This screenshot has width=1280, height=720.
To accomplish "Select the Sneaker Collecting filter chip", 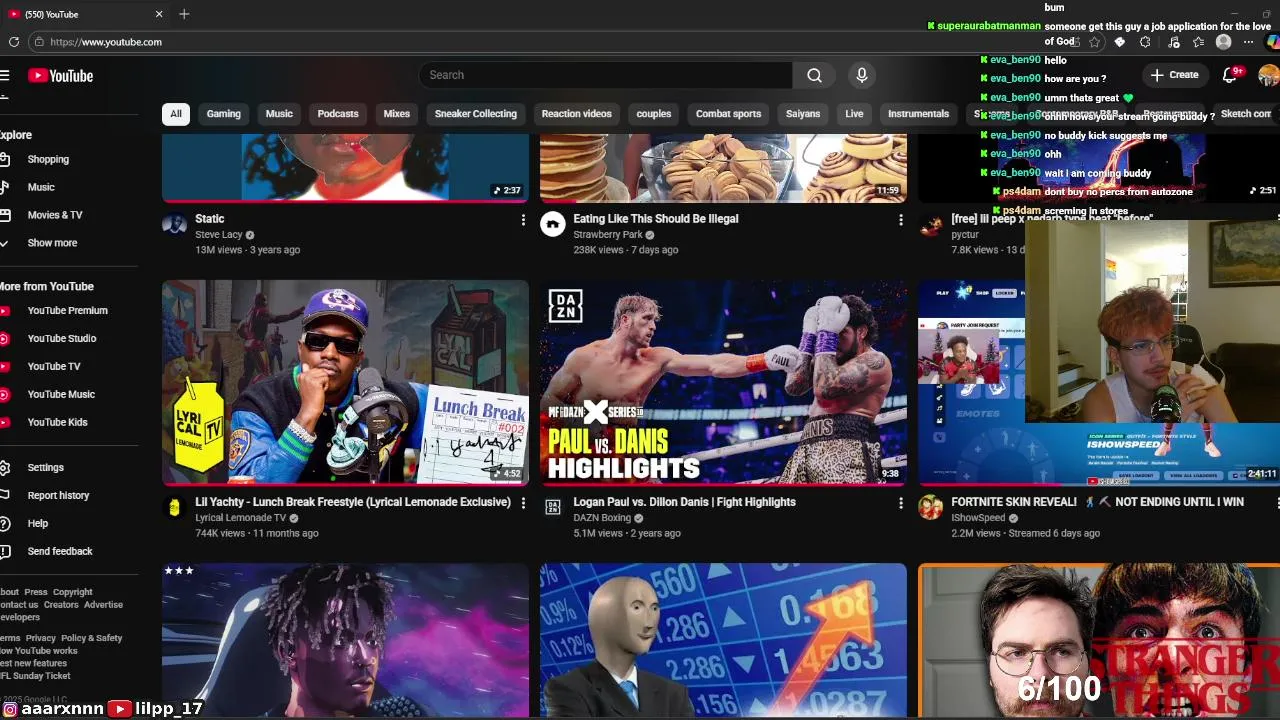I will coord(476,114).
